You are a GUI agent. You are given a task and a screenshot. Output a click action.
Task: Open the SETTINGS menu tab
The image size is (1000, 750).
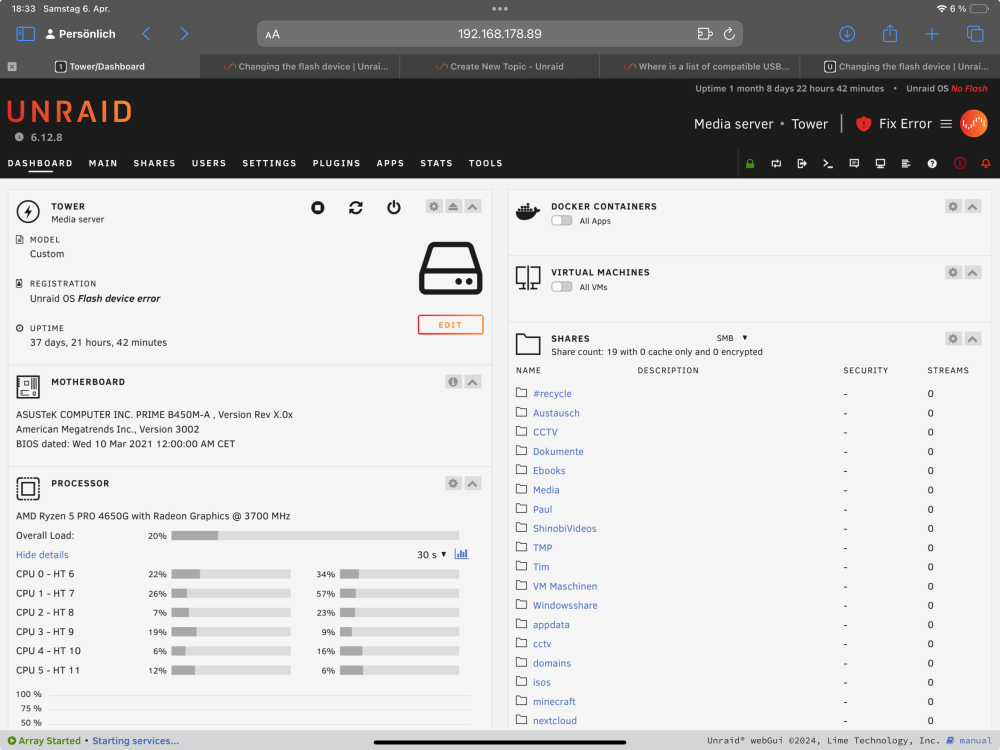(269, 163)
